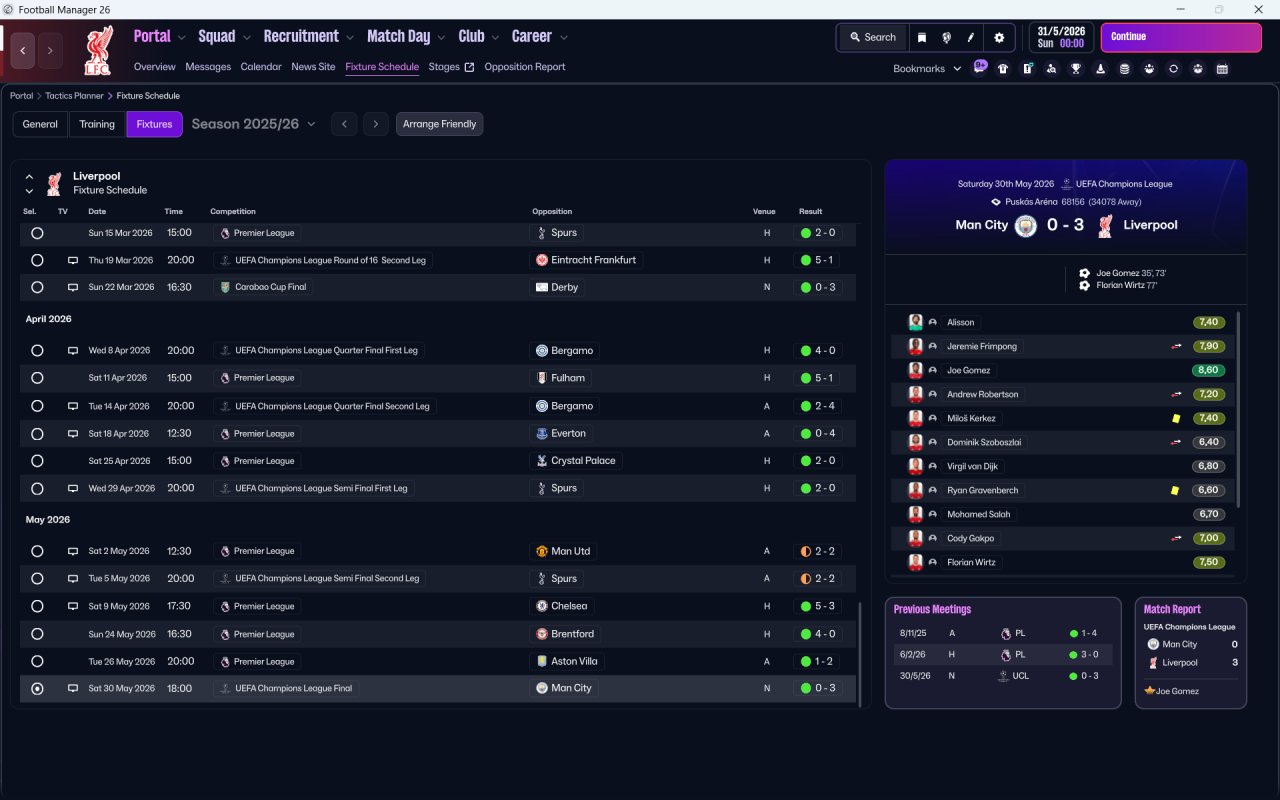Click the Man City badge in match summary
The width and height of the screenshot is (1280, 800).
click(x=1026, y=226)
